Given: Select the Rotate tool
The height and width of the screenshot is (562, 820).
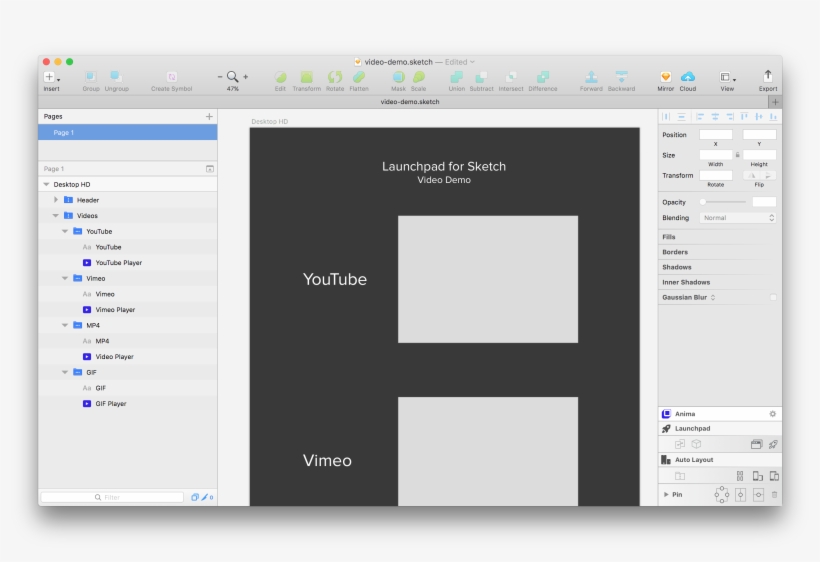Looking at the screenshot, I should point(335,77).
